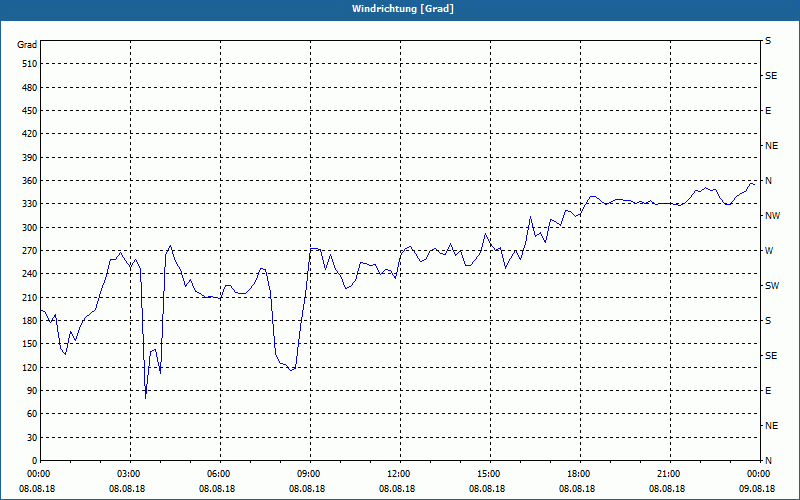Click the chart title "Windrichtung [Grad]"
The height and width of the screenshot is (500, 800).
tap(403, 9)
